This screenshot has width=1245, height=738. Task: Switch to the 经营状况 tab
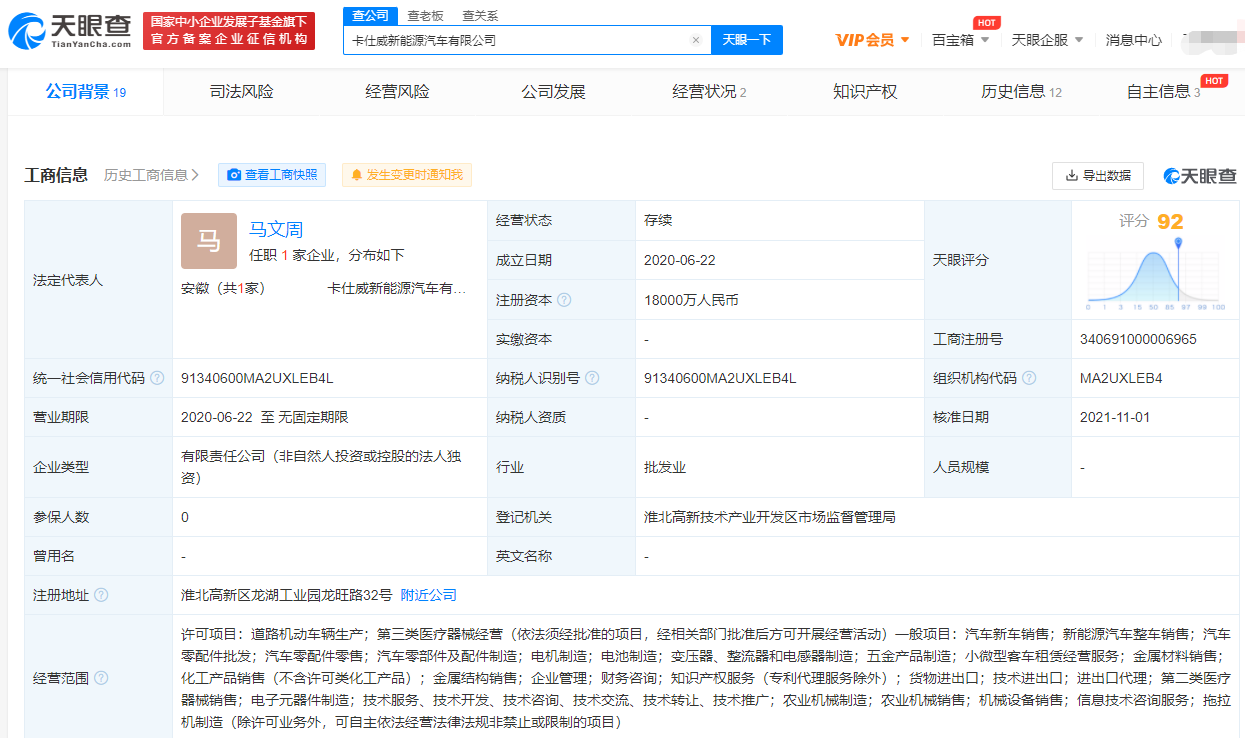click(x=709, y=92)
